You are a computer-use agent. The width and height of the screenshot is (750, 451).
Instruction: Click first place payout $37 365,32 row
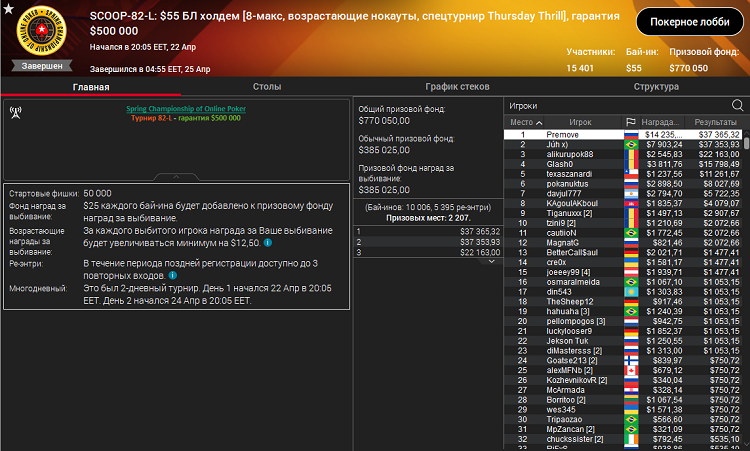(428, 231)
